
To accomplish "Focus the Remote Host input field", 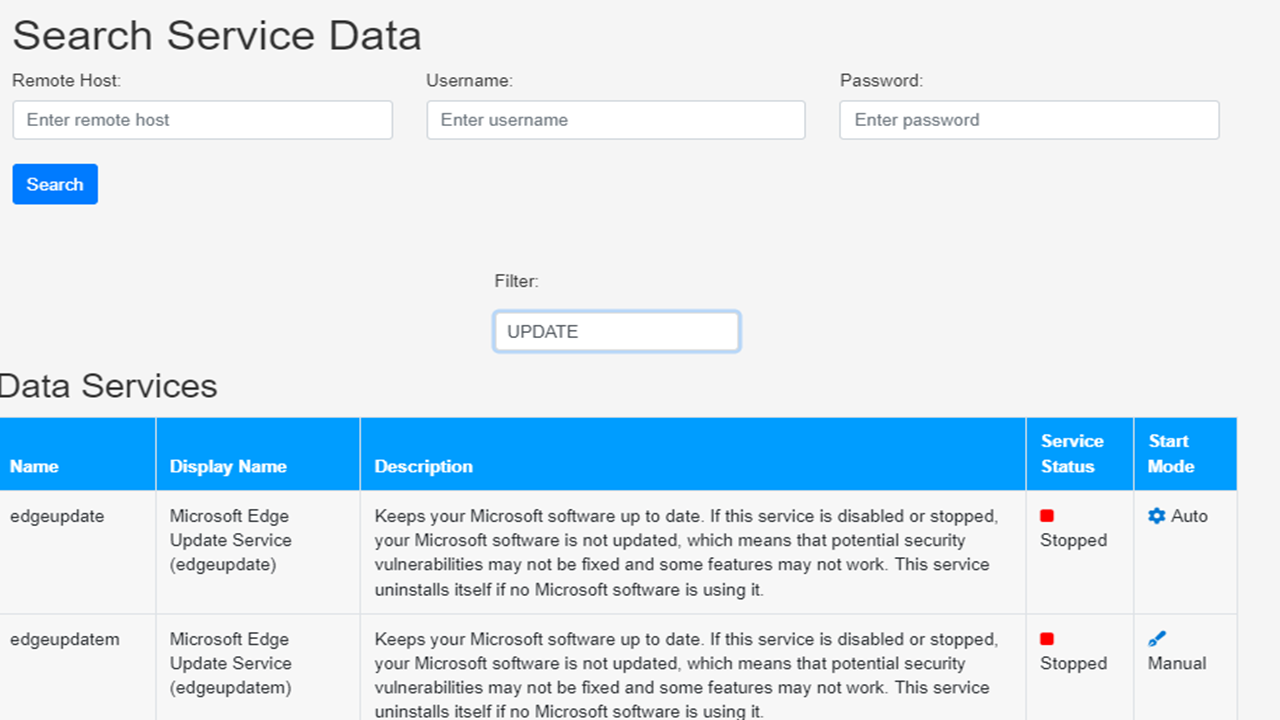I will (202, 120).
